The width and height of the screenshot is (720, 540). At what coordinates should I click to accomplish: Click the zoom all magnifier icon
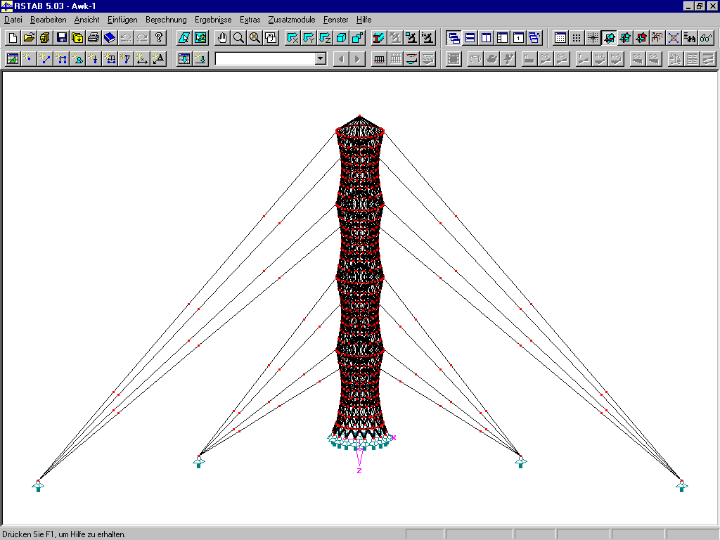click(254, 38)
